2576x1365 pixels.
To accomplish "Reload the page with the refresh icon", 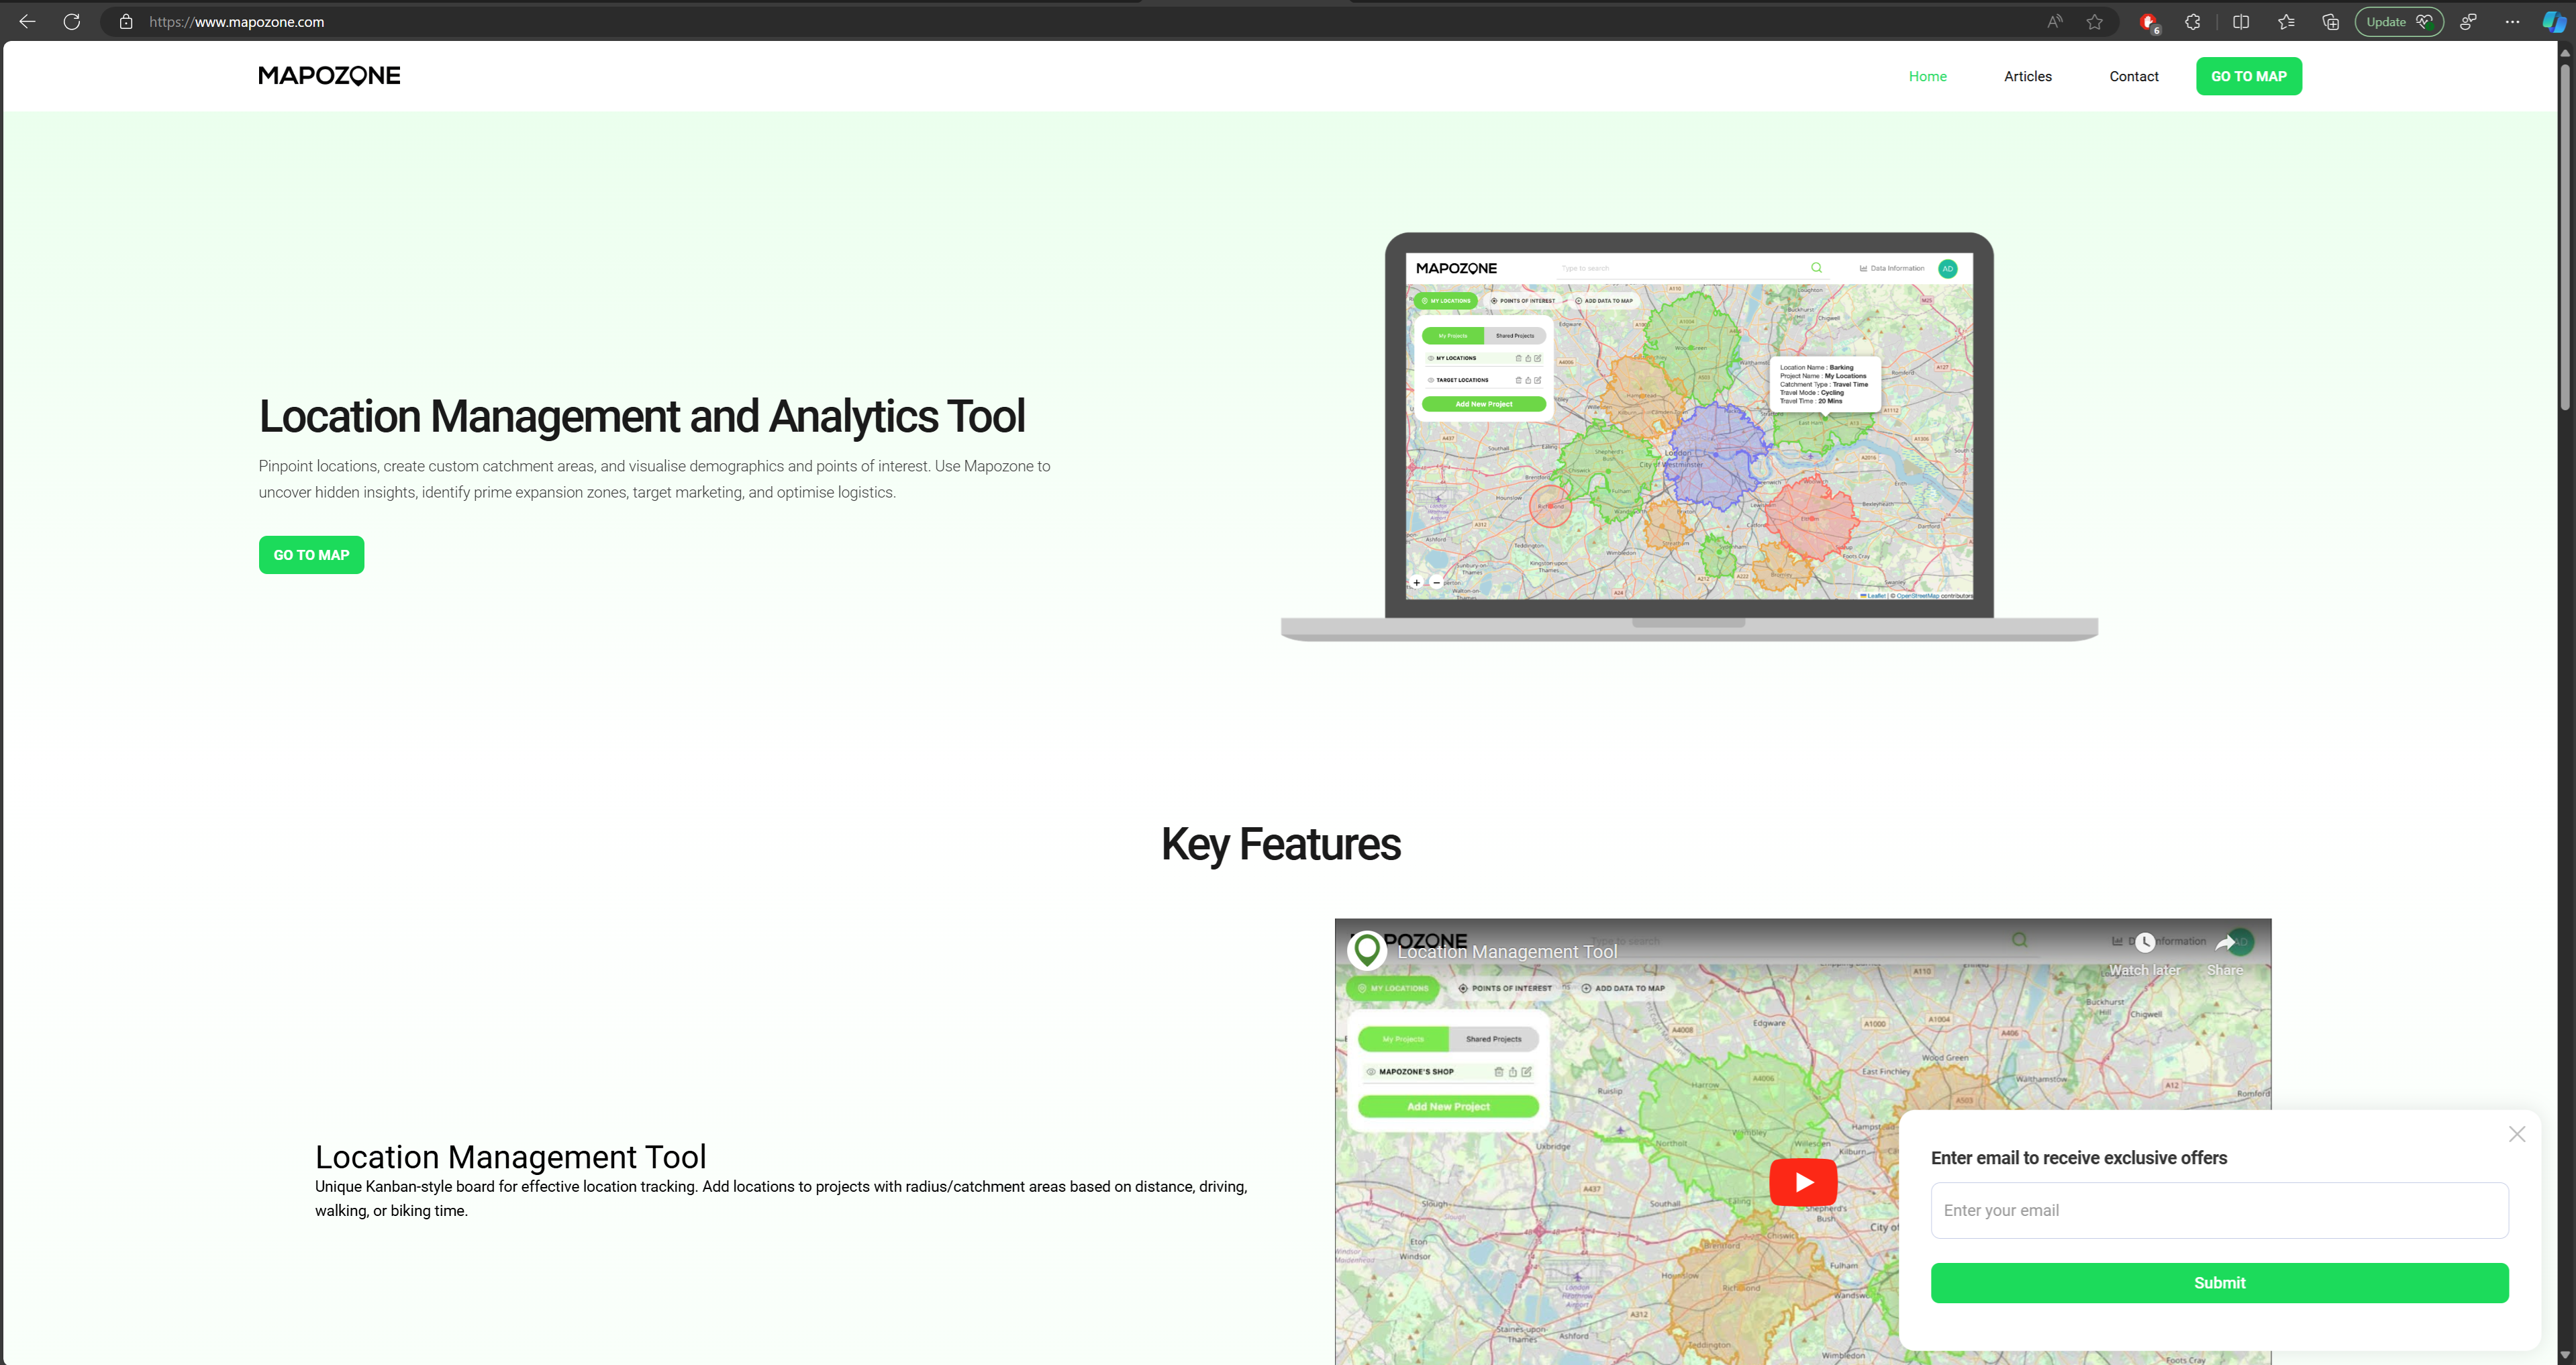I will point(72,22).
